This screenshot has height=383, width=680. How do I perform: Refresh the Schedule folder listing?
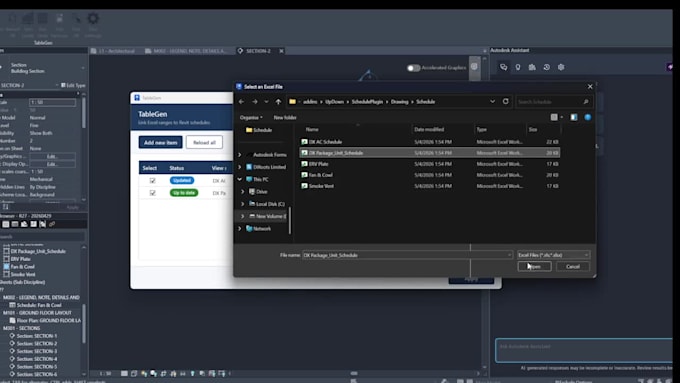pyautogui.click(x=505, y=101)
